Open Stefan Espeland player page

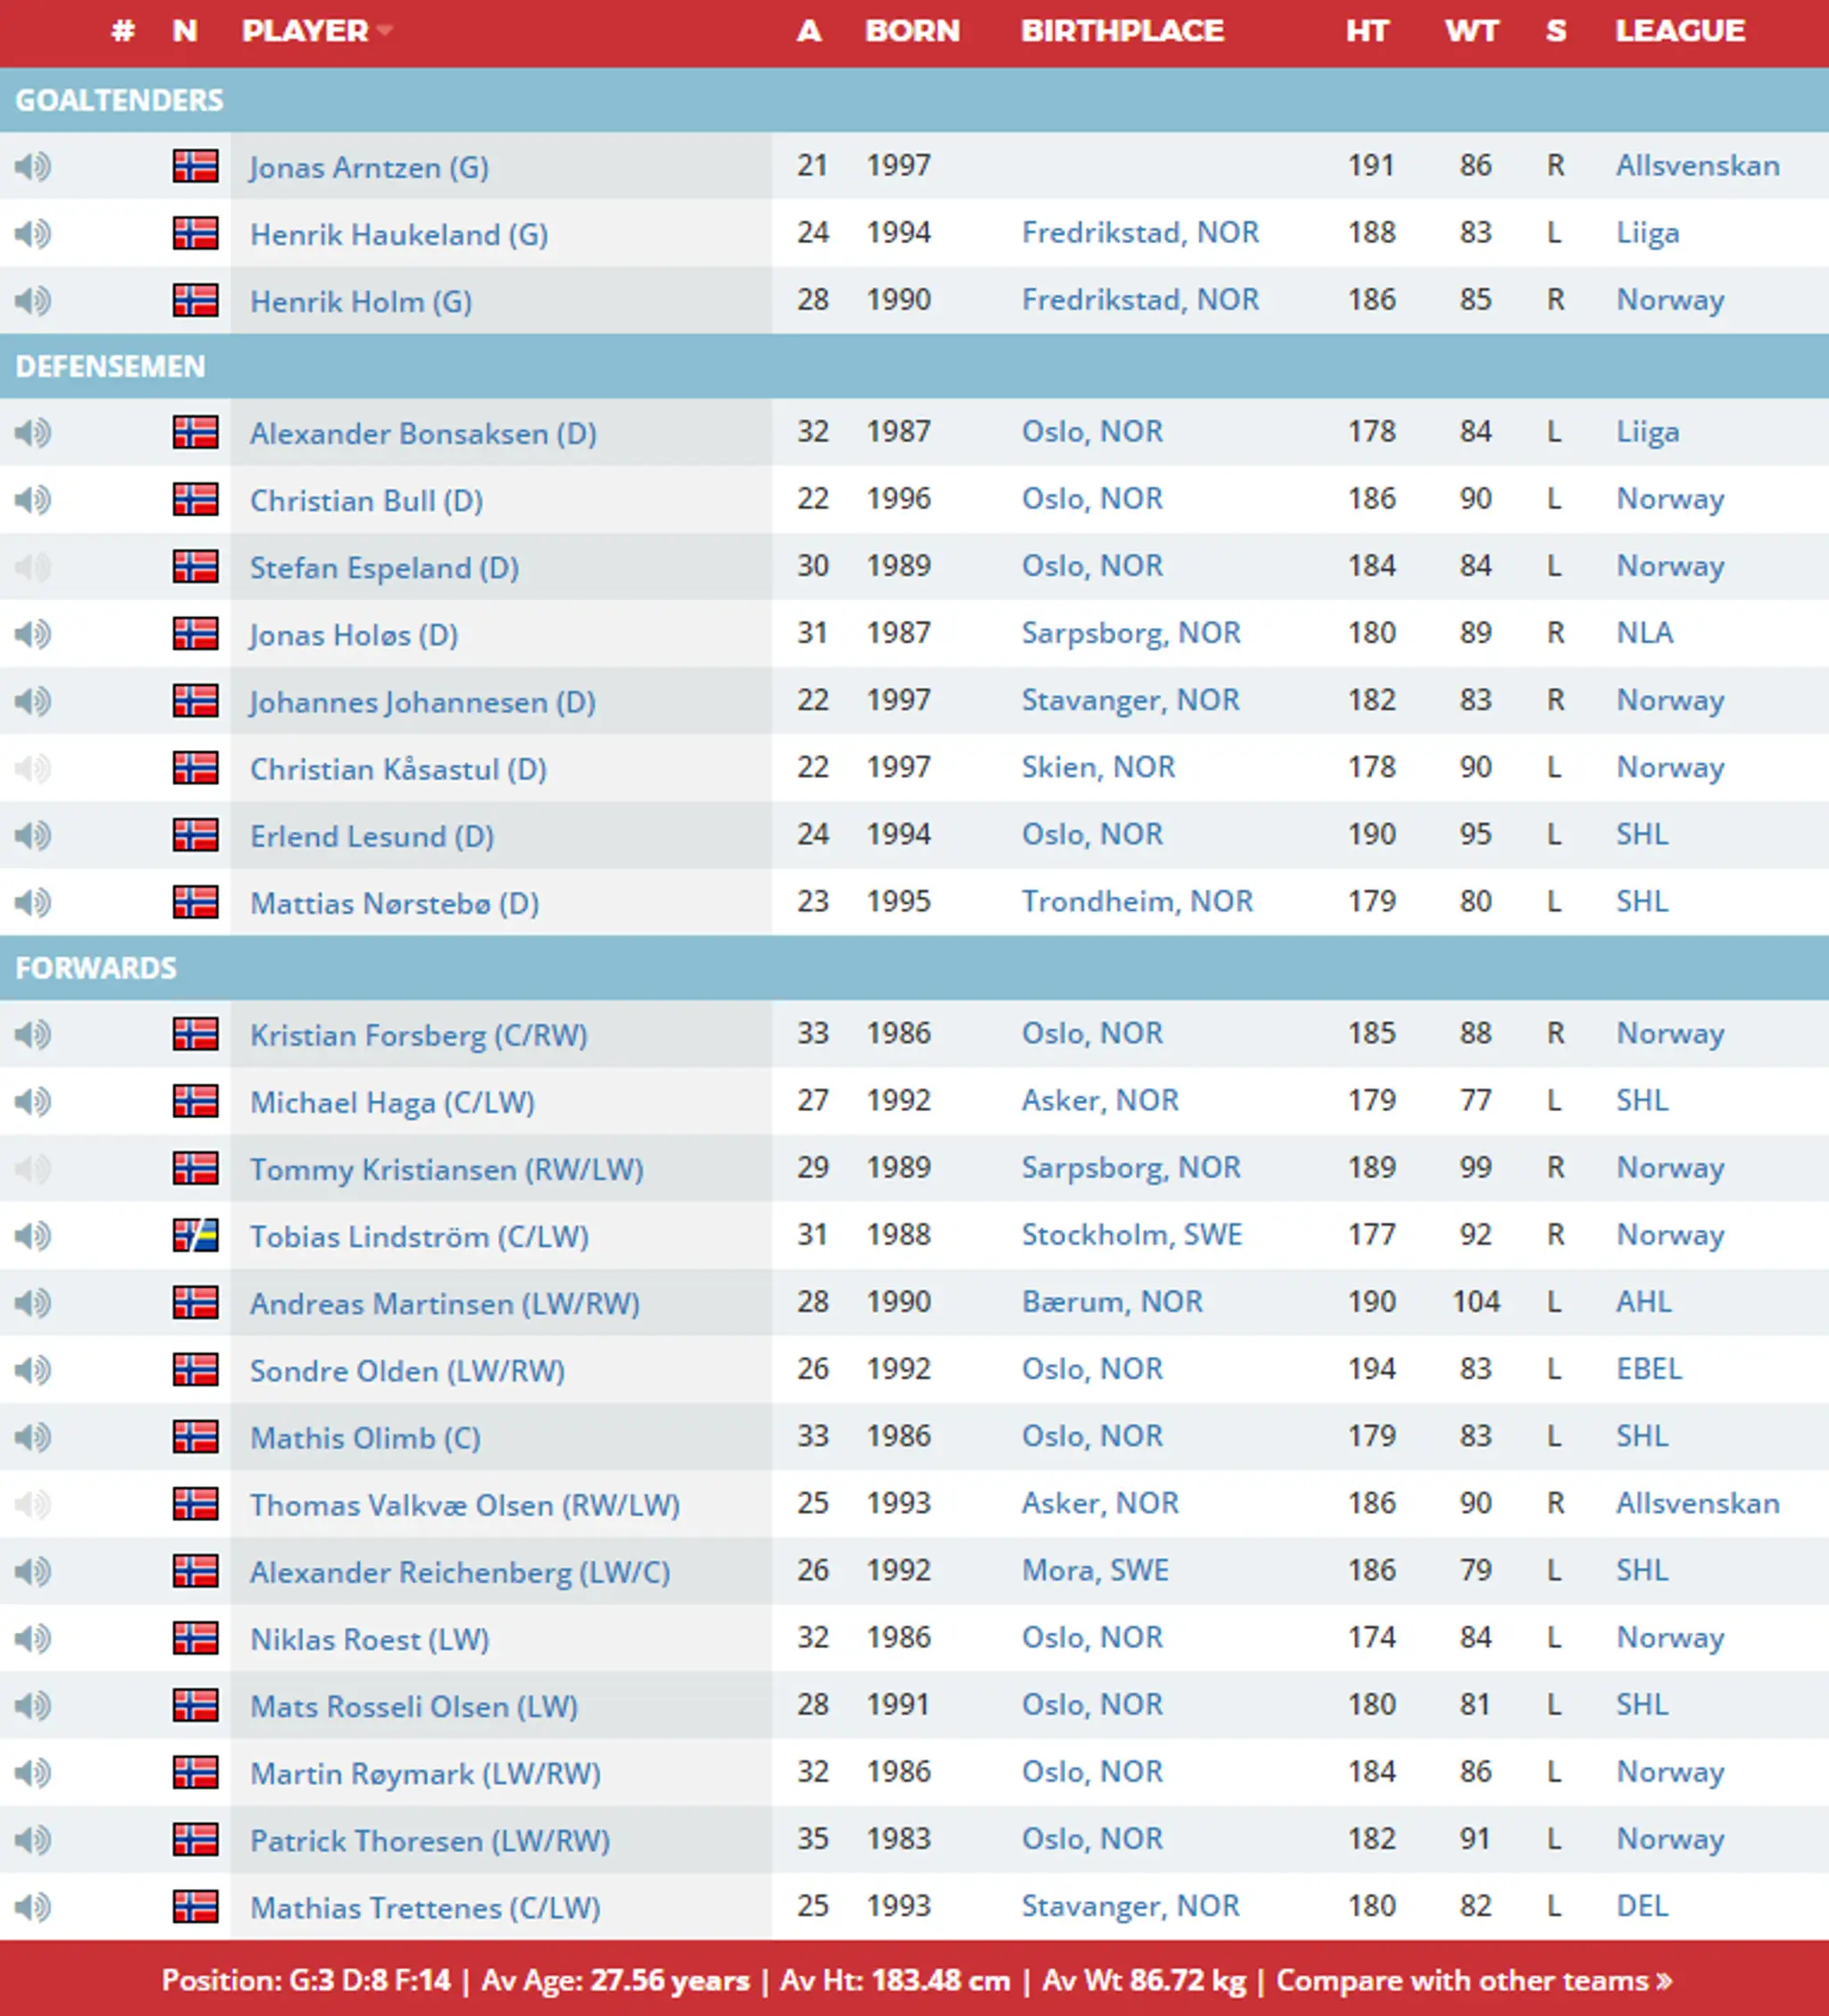[x=384, y=568]
